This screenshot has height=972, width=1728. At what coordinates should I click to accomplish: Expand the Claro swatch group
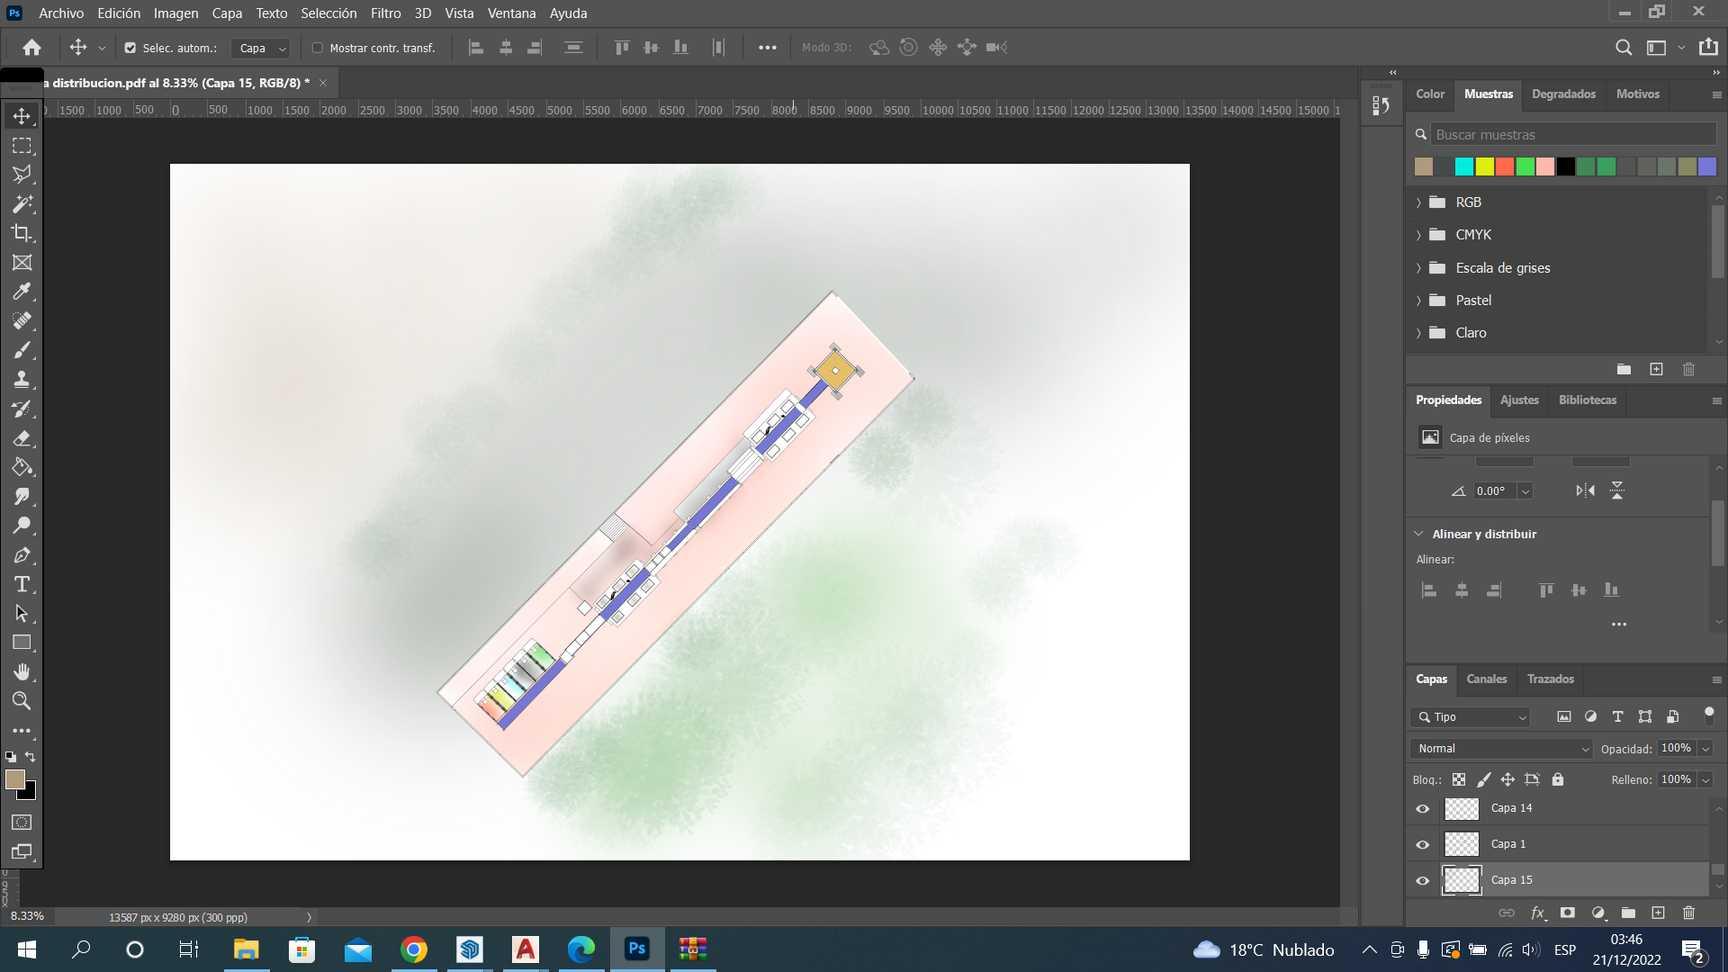click(1418, 333)
